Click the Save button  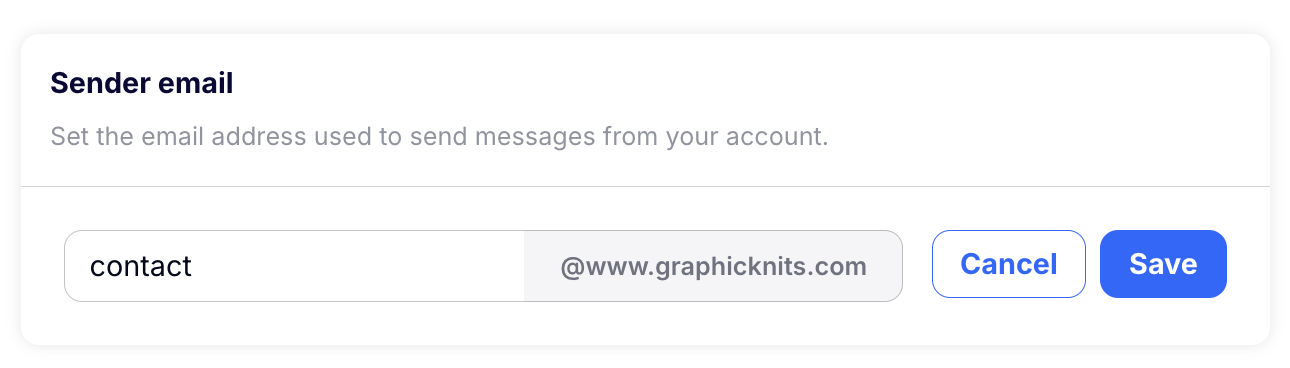point(1163,264)
